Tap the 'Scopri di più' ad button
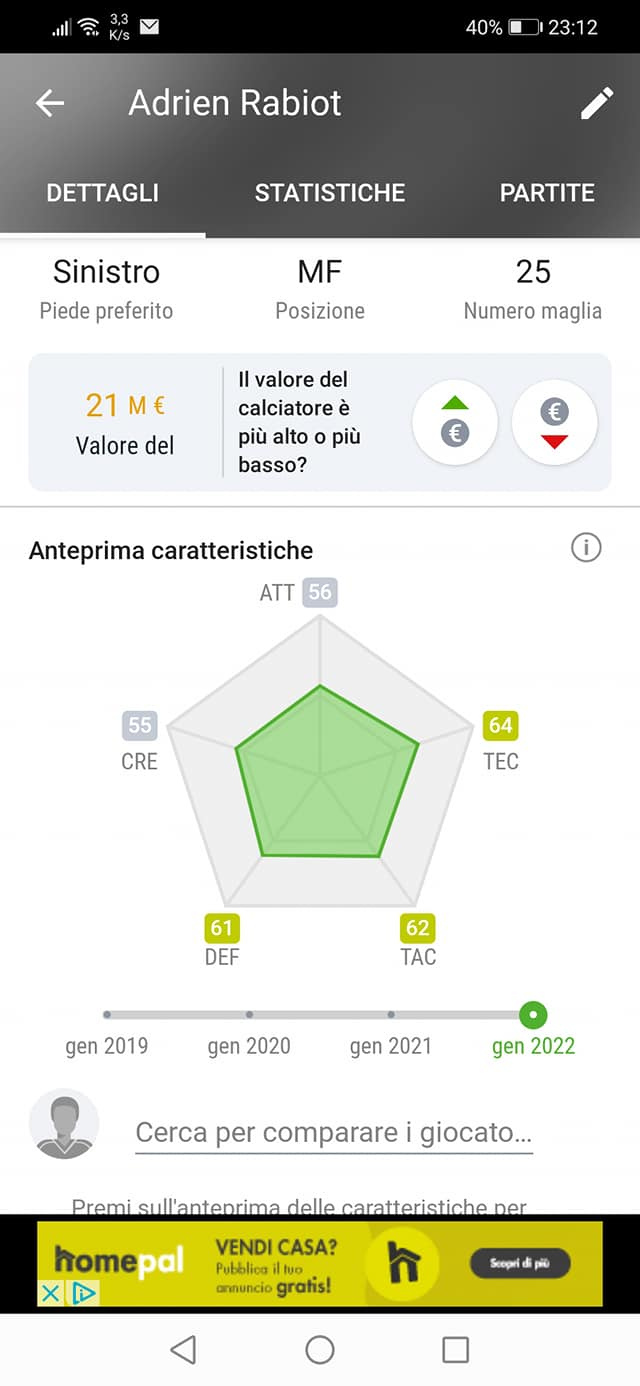 520,1263
